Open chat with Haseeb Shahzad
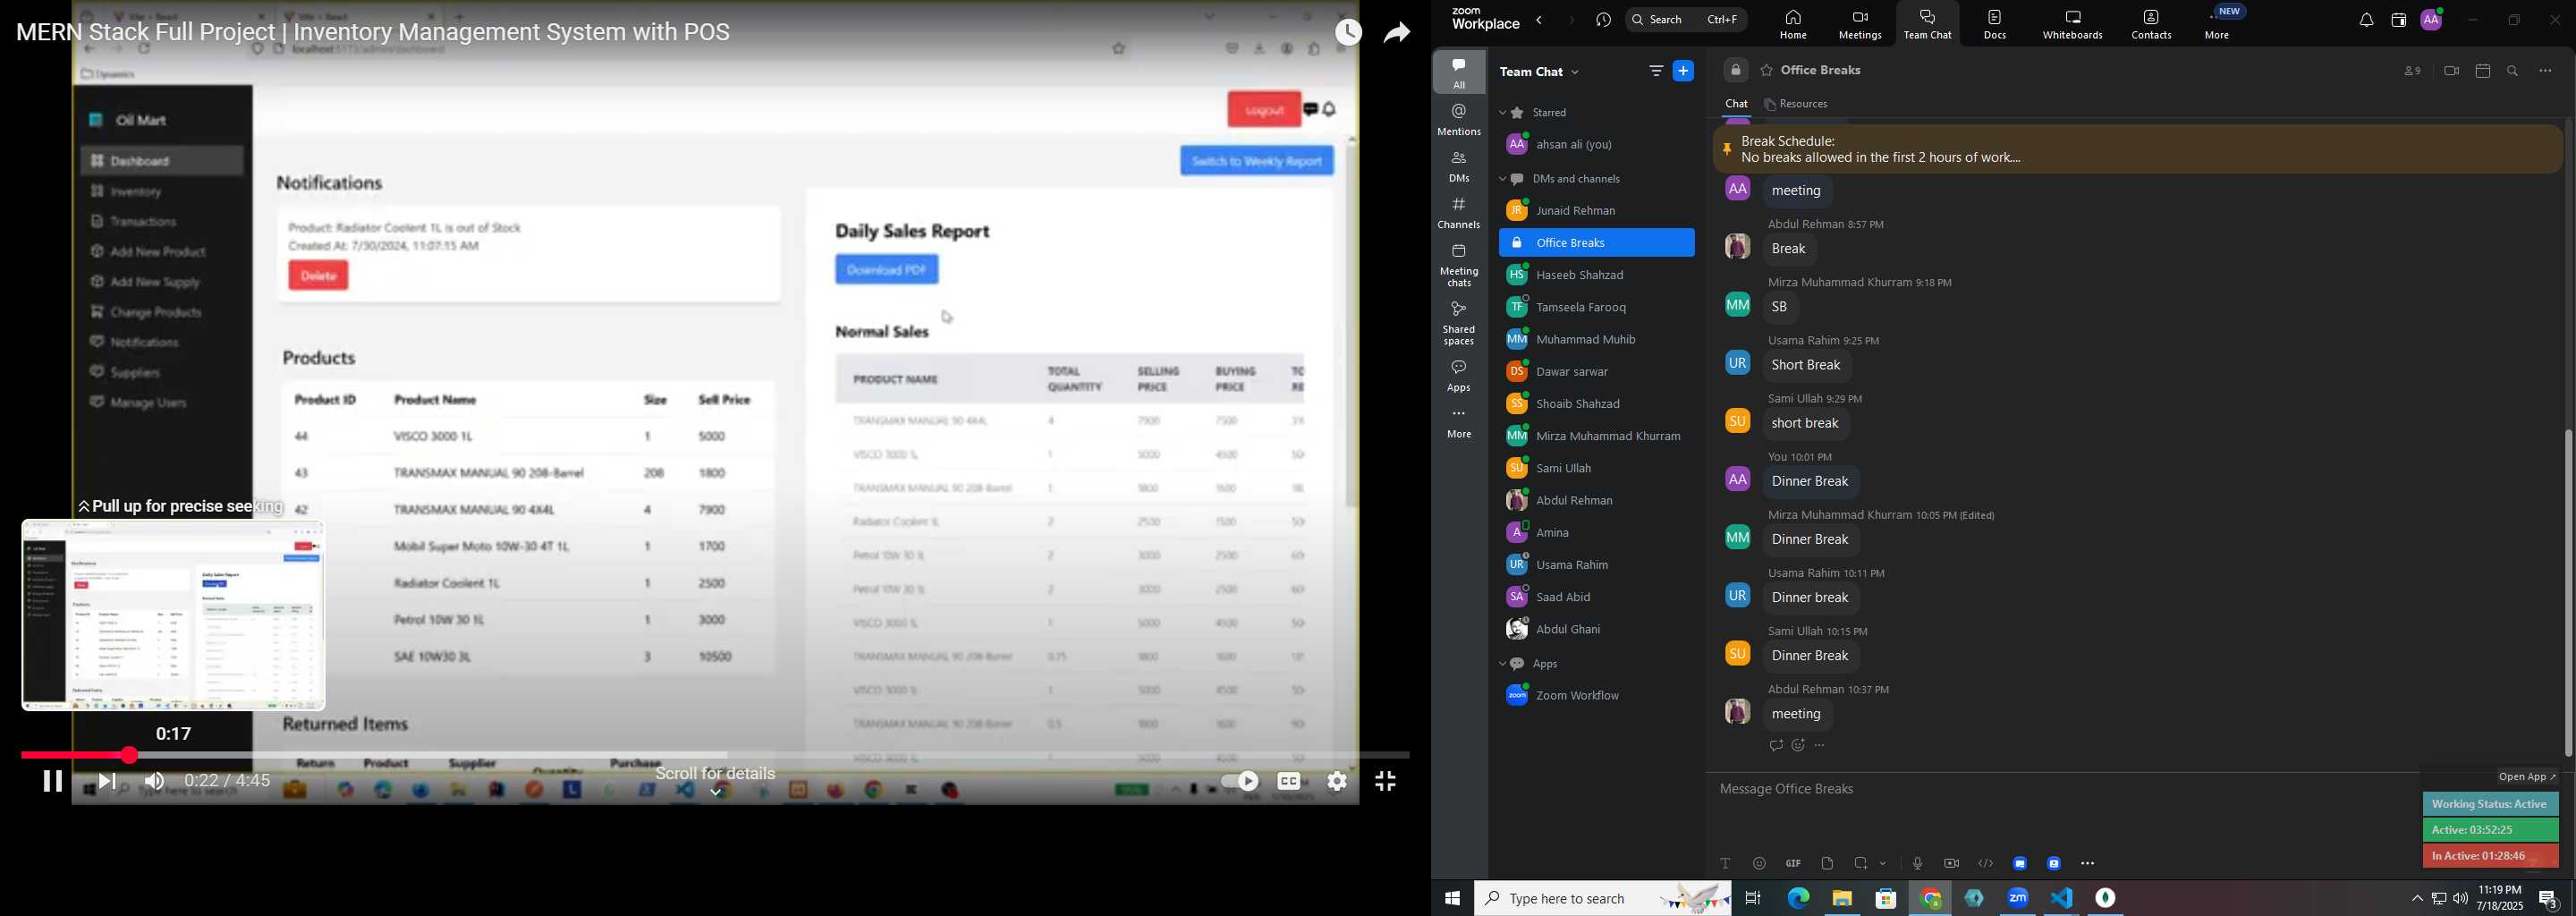2576x916 pixels. pos(1596,275)
